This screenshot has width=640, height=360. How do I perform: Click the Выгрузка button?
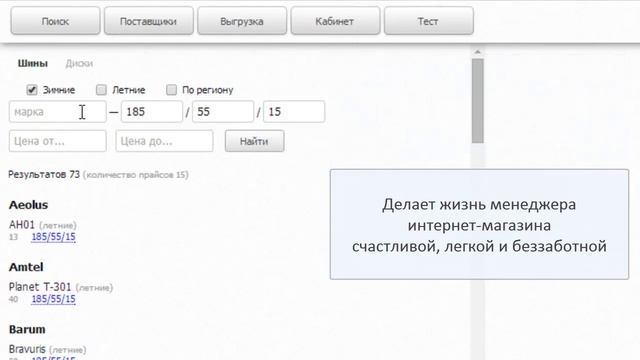(x=242, y=21)
